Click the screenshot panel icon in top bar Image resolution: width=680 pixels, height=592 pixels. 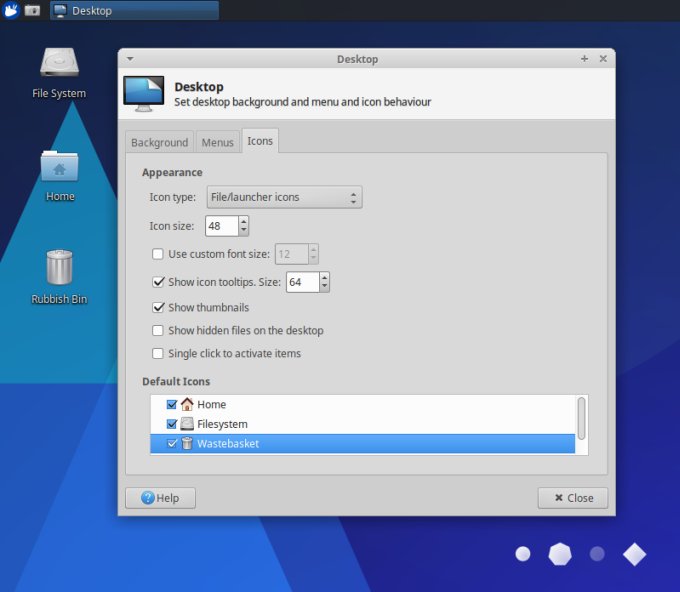[x=32, y=10]
